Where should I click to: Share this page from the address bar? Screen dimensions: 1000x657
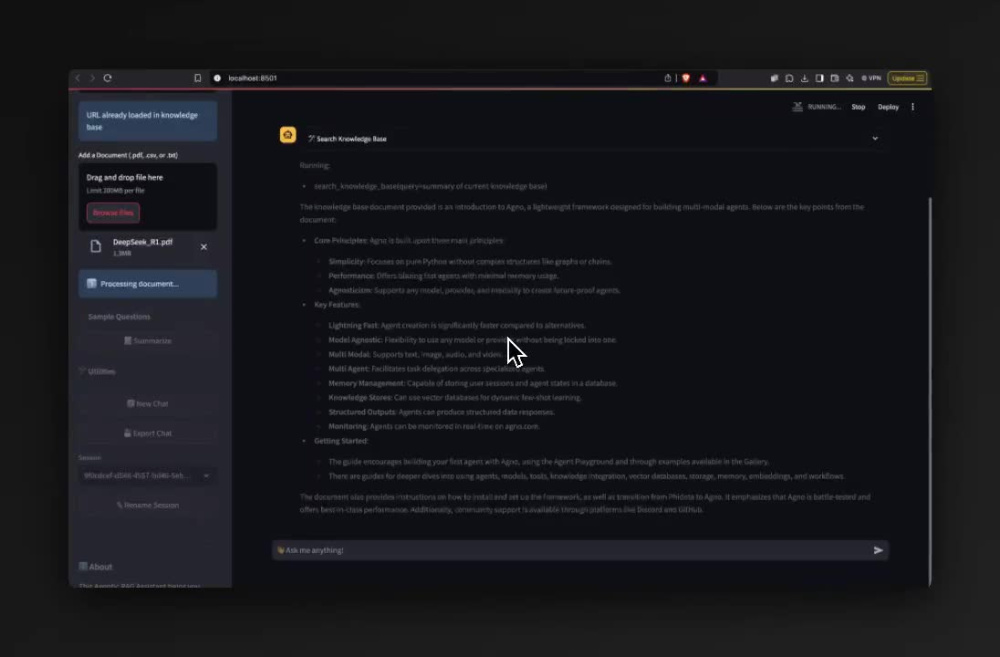pos(668,78)
